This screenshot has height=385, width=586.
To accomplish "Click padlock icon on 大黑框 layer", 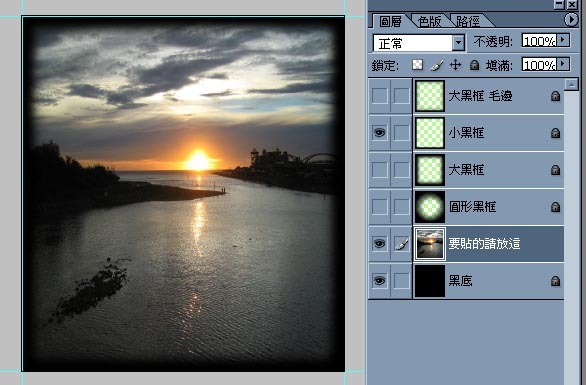I will (555, 170).
